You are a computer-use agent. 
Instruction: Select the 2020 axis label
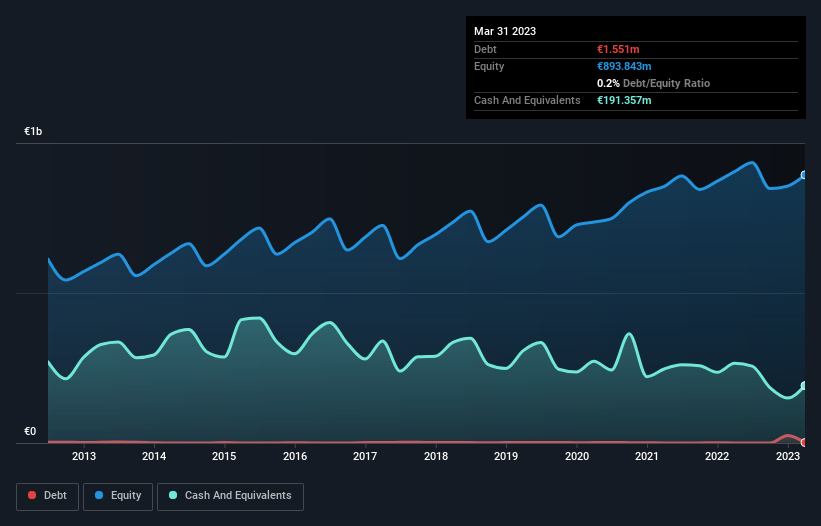[x=576, y=456]
